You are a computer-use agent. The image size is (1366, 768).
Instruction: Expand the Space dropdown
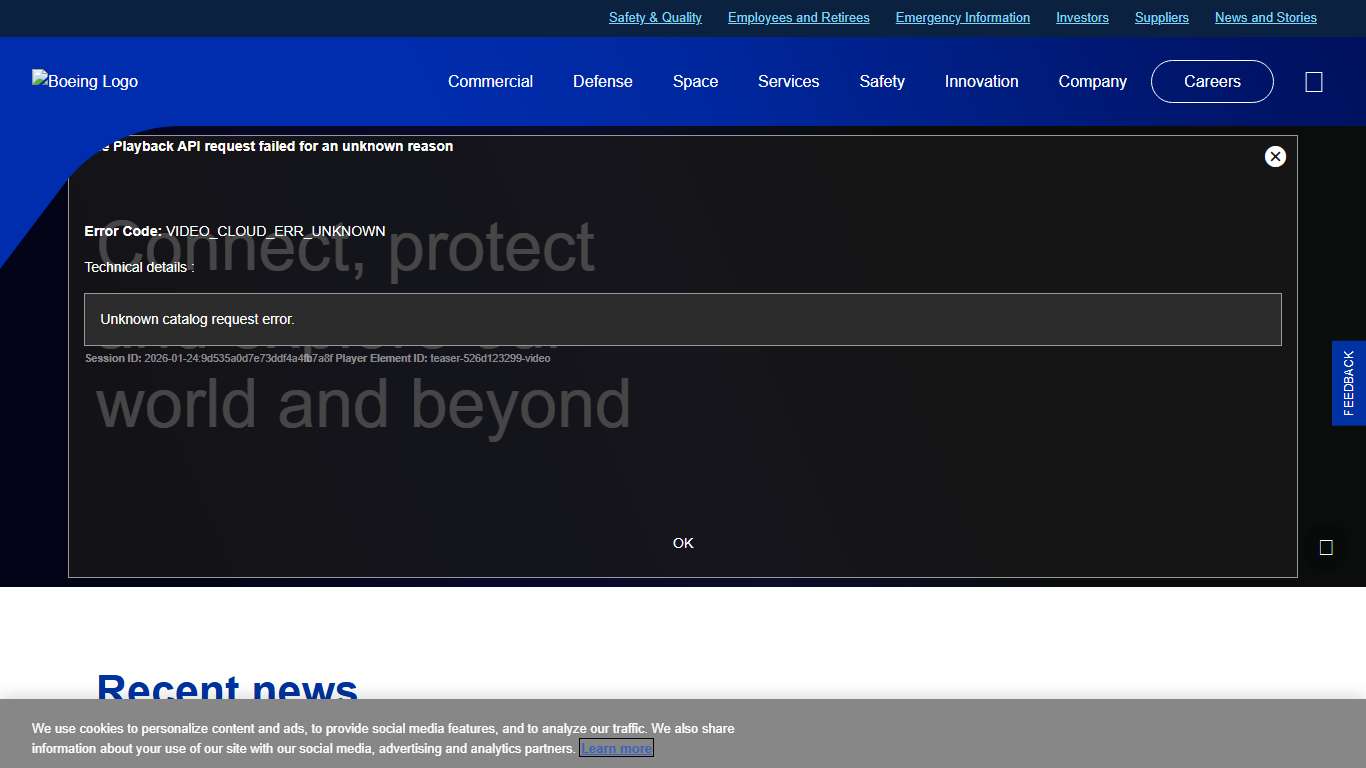point(695,81)
